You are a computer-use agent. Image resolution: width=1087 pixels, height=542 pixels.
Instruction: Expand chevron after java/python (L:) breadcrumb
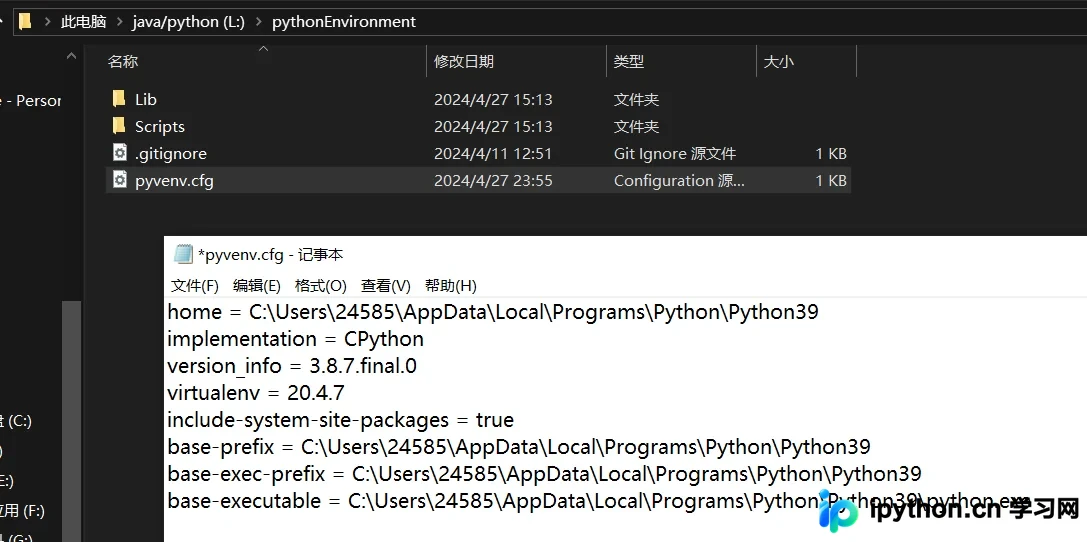259,21
